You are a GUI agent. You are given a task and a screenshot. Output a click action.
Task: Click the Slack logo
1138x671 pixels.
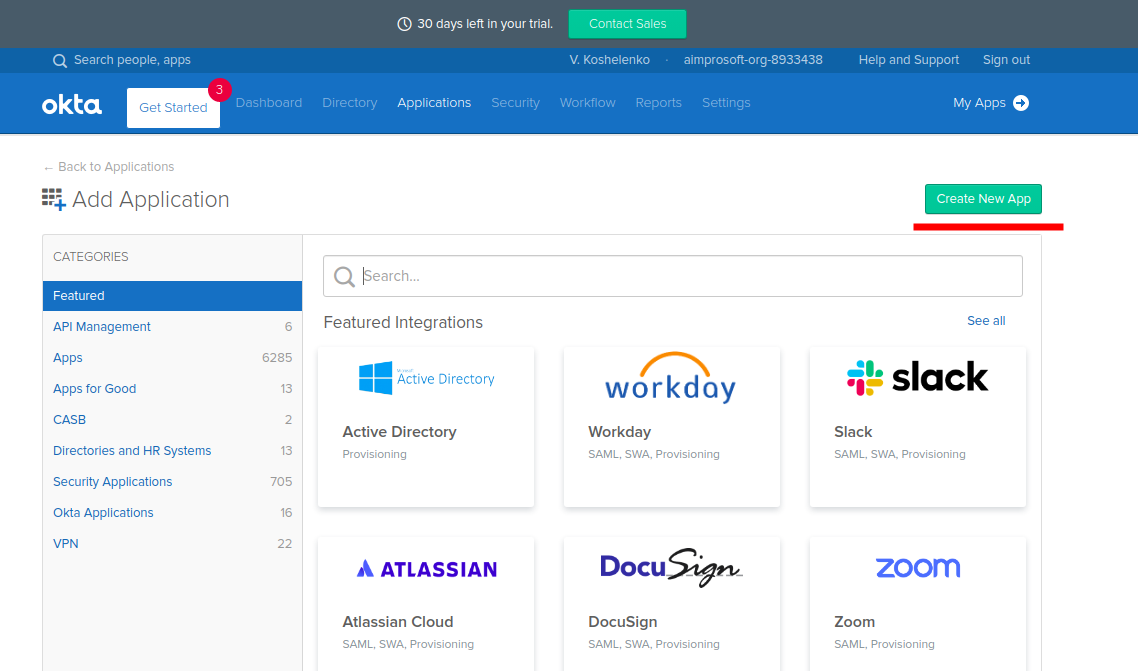tap(917, 378)
